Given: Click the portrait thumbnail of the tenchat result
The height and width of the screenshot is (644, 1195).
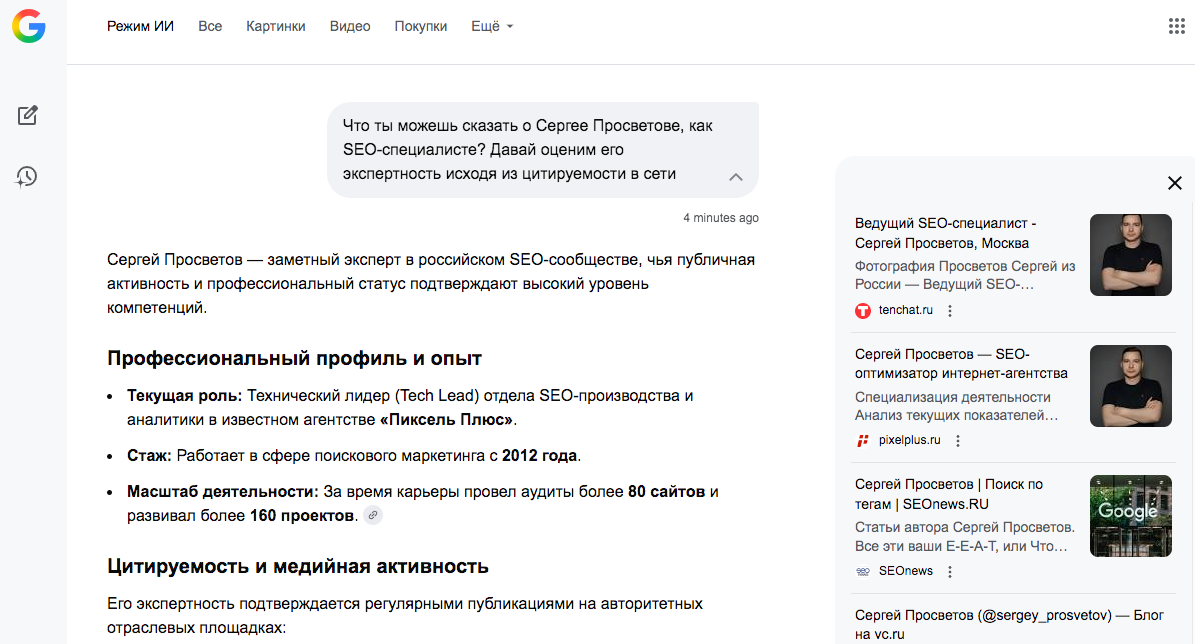Looking at the screenshot, I should click(x=1130, y=255).
